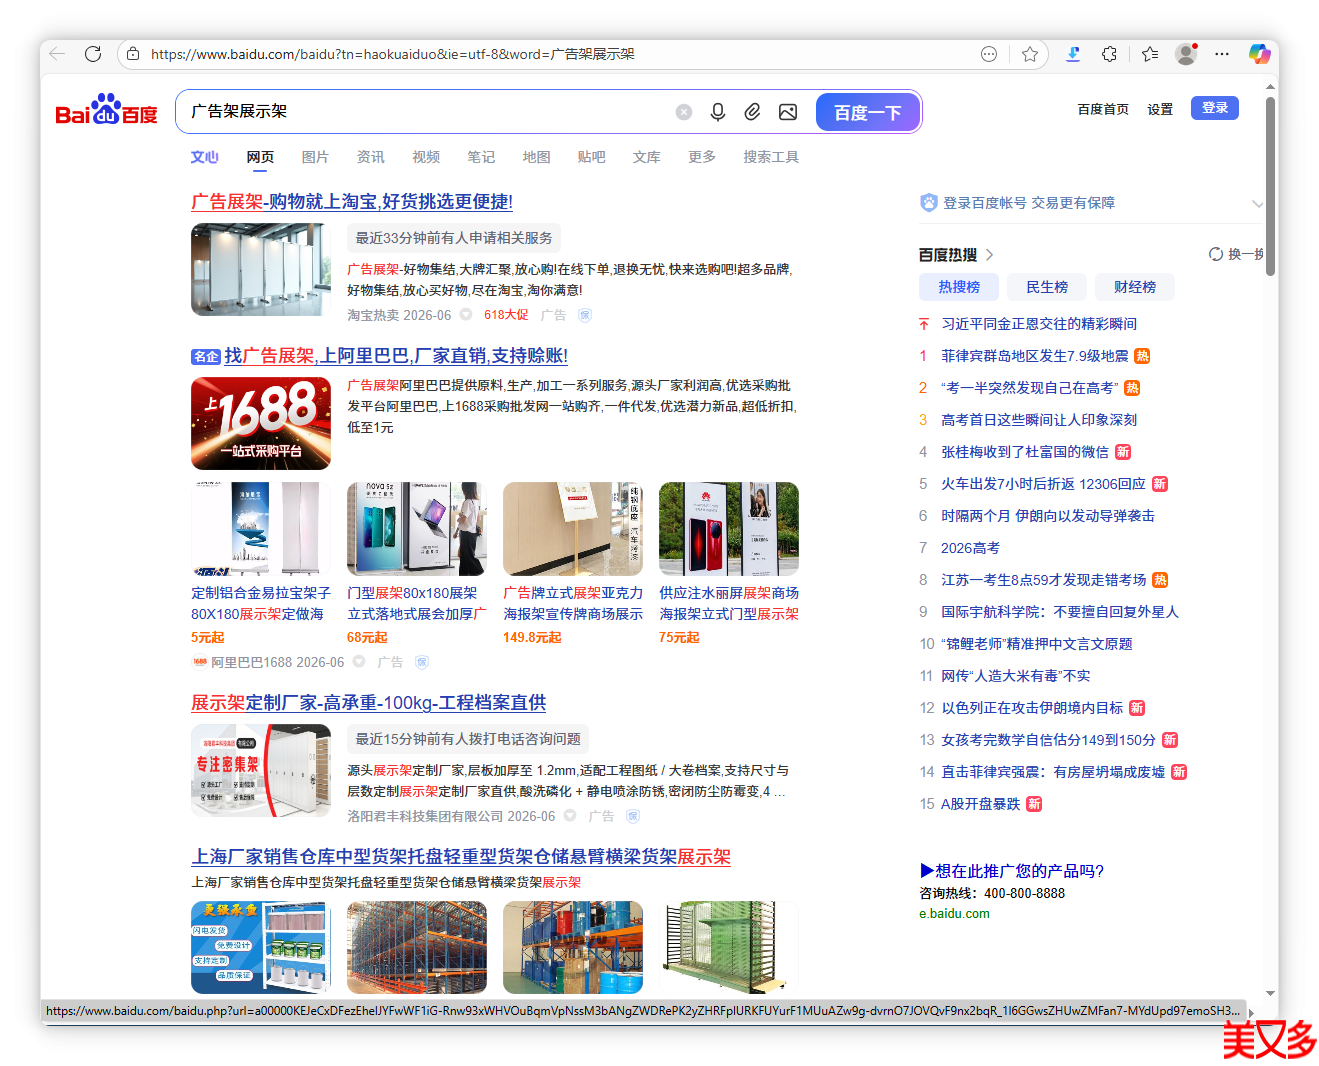
Task: Select the 网页 results tab
Action: [260, 157]
